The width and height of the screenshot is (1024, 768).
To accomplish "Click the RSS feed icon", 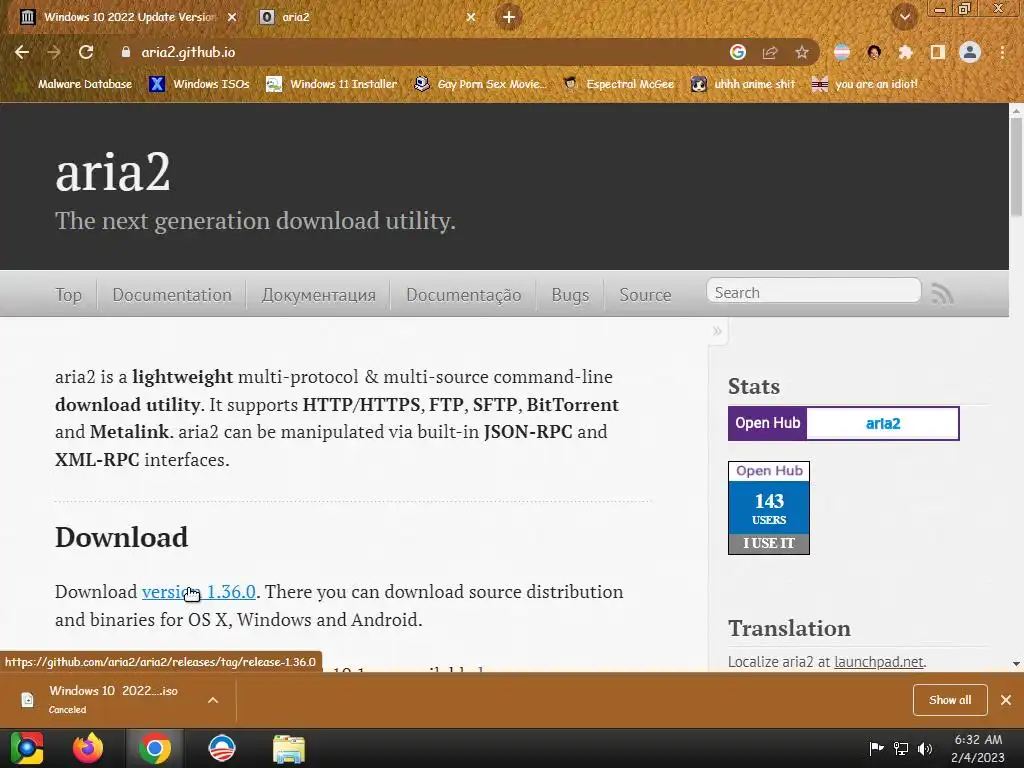I will pos(942,293).
